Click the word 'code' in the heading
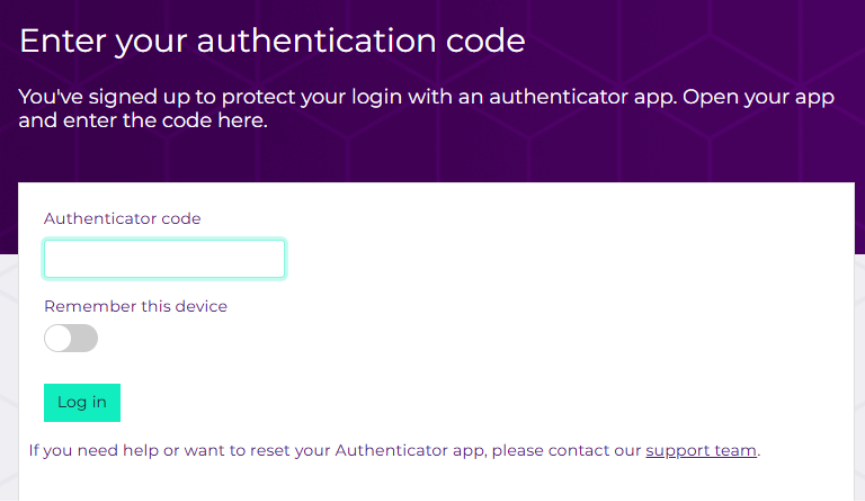865x501 pixels. (x=485, y=41)
